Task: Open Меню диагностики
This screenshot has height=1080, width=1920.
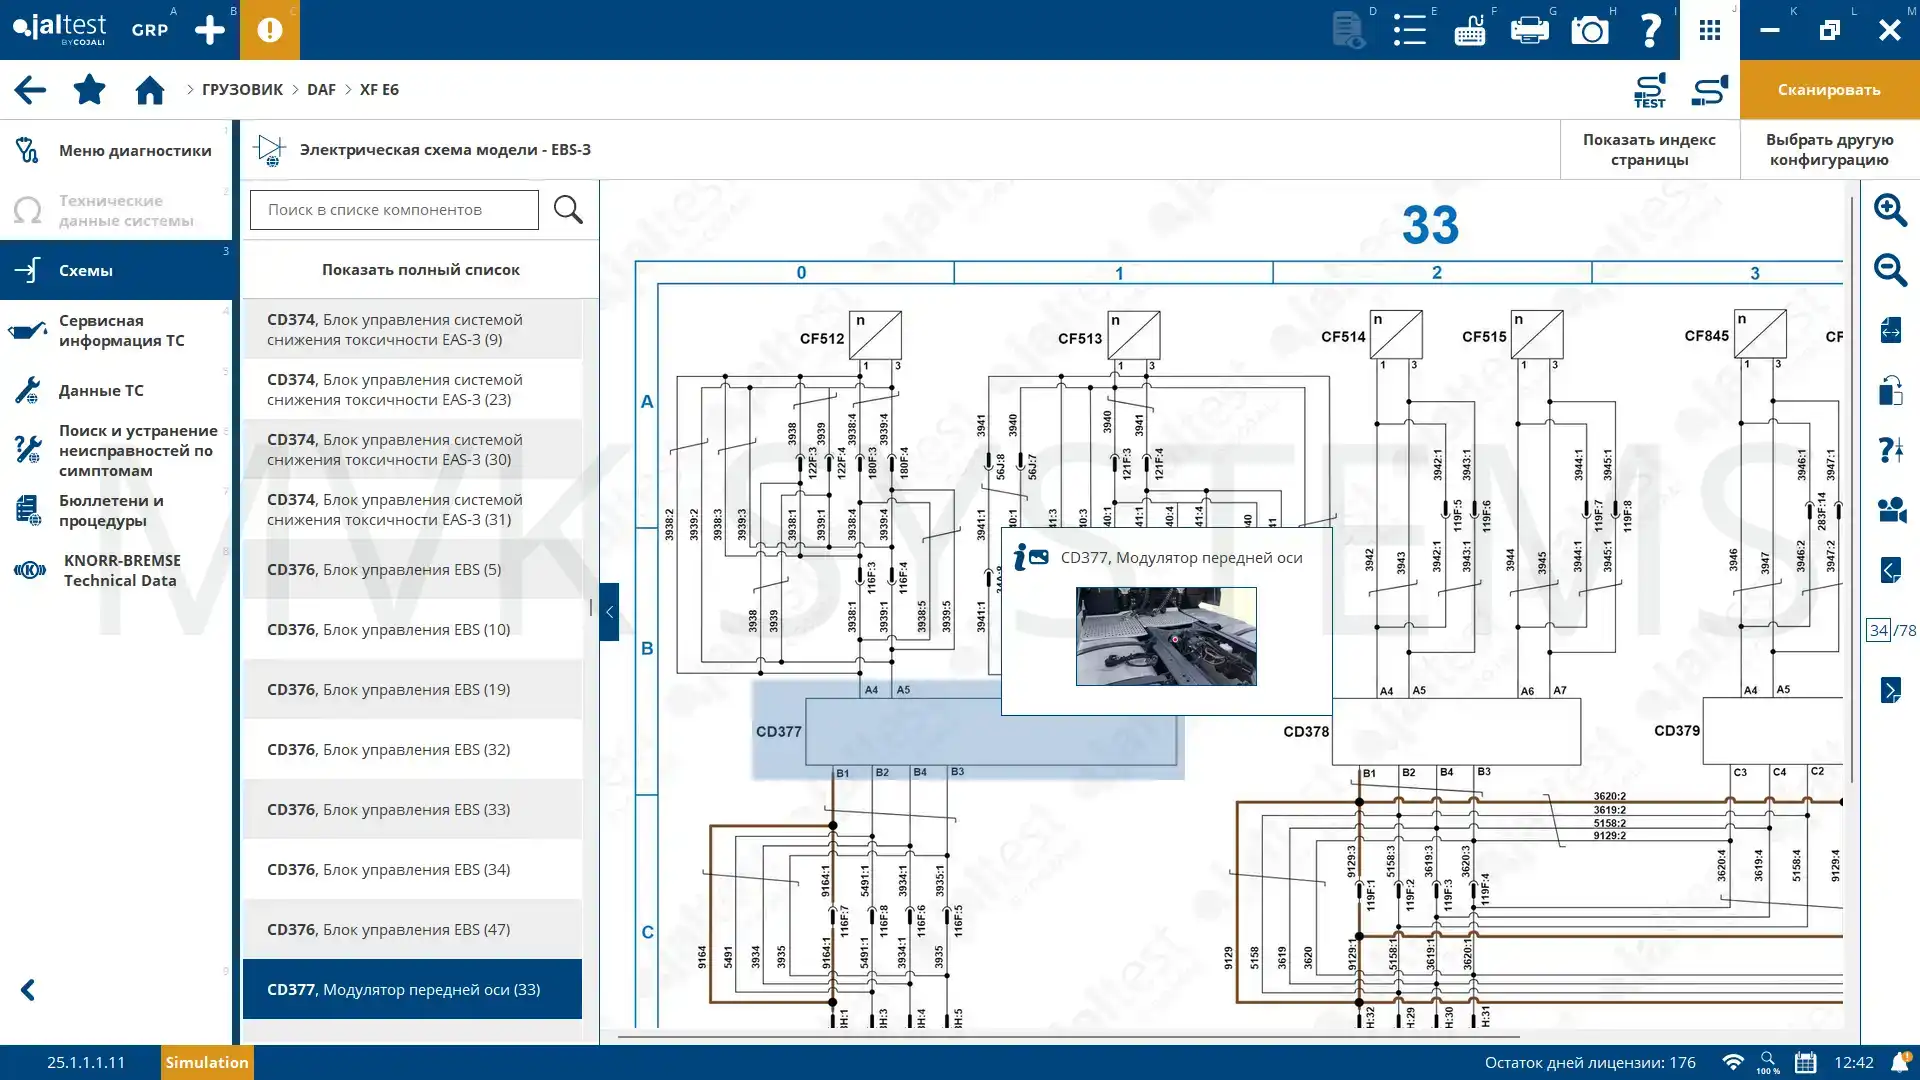Action: [x=116, y=150]
